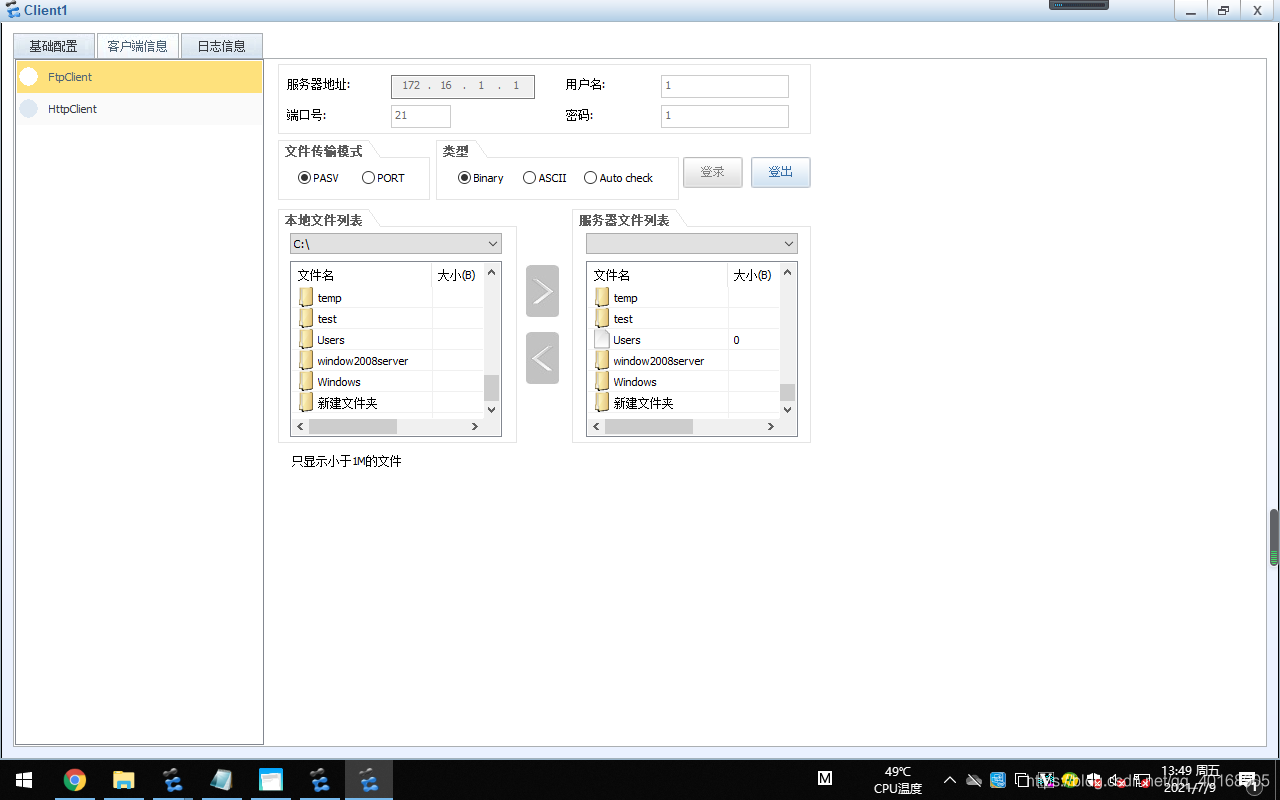Screen dimensions: 1280x800
Task: Click the 大小(B) header in server file list
Action: 754,275
